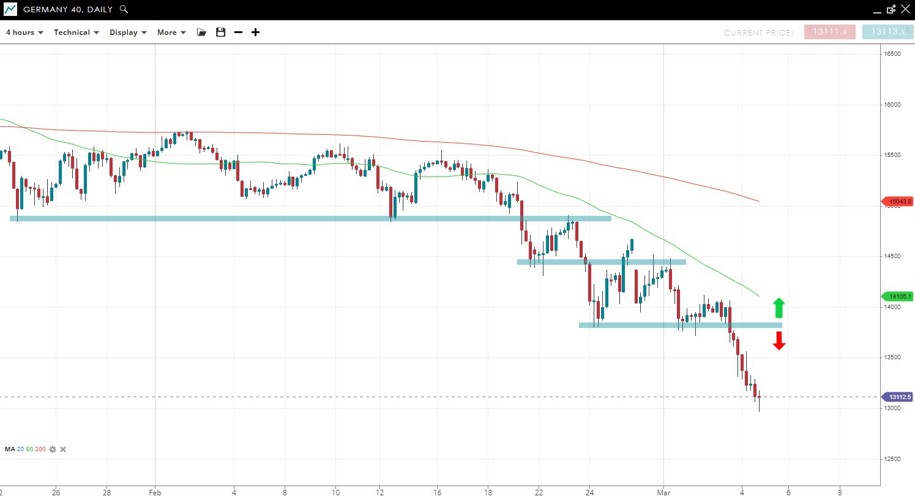This screenshot has width=915, height=498.
Task: Click the green 50 MA value label
Action: 898,296
